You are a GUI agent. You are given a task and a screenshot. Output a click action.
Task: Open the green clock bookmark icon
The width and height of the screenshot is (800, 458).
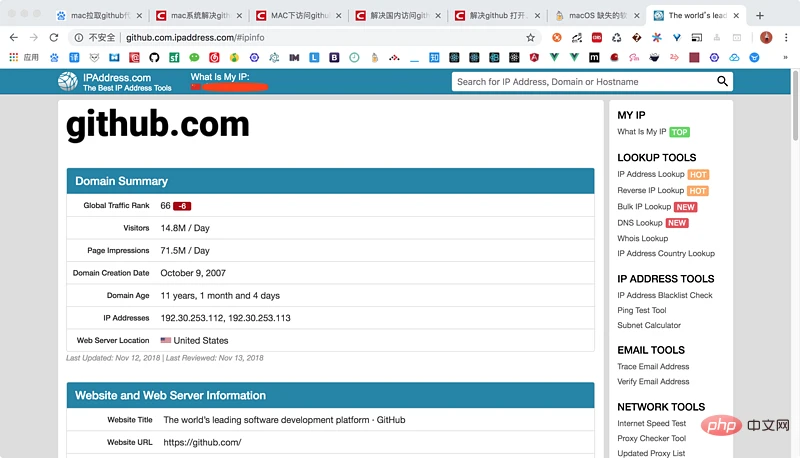(x=354, y=58)
